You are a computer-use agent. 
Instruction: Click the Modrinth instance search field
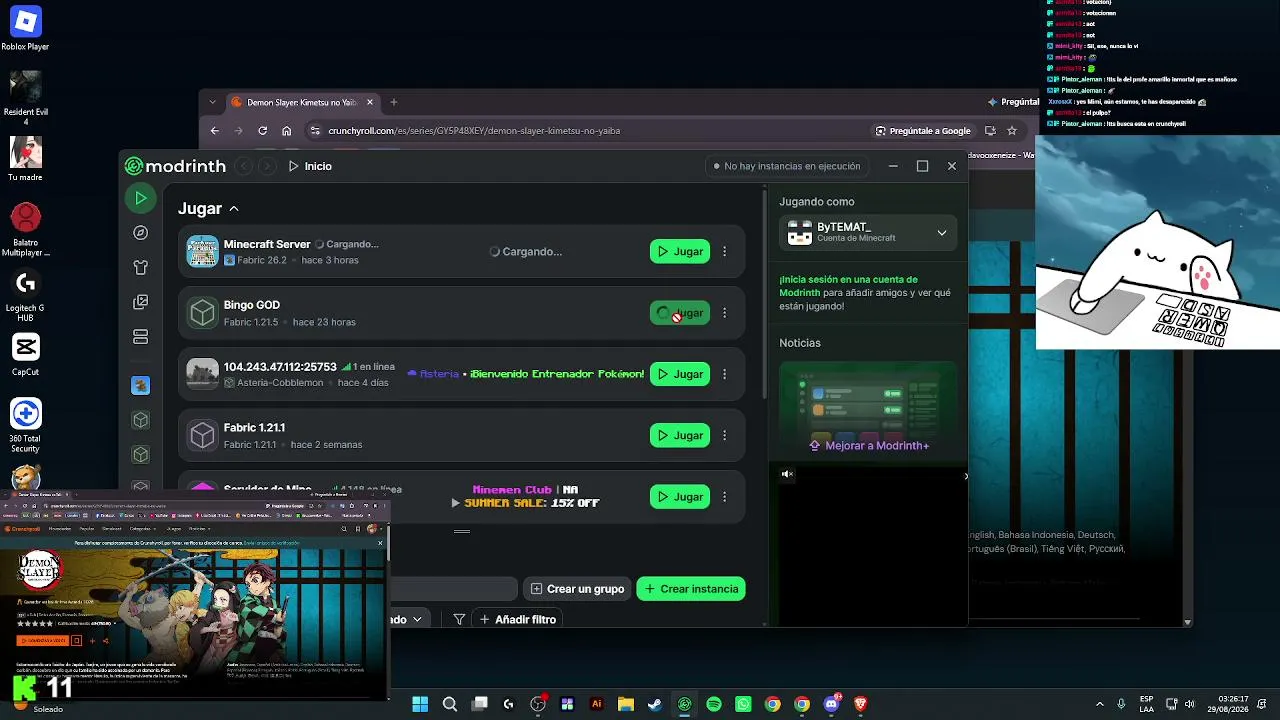point(454,589)
